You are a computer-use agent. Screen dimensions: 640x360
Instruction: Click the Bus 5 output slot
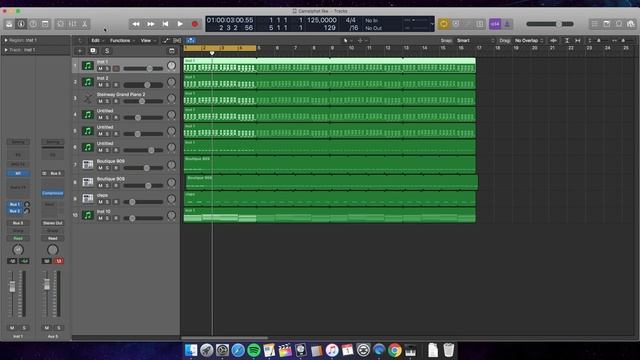click(18, 223)
